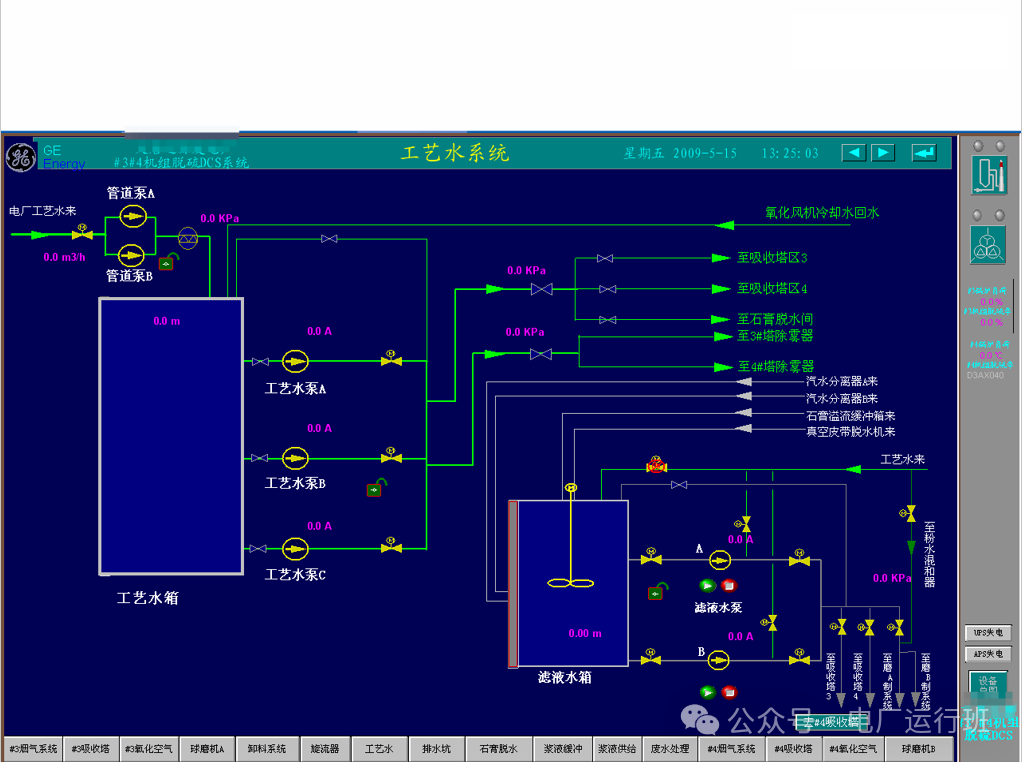Click the outlet valve of filtrate pump A
The image size is (1022, 762).
coord(799,558)
